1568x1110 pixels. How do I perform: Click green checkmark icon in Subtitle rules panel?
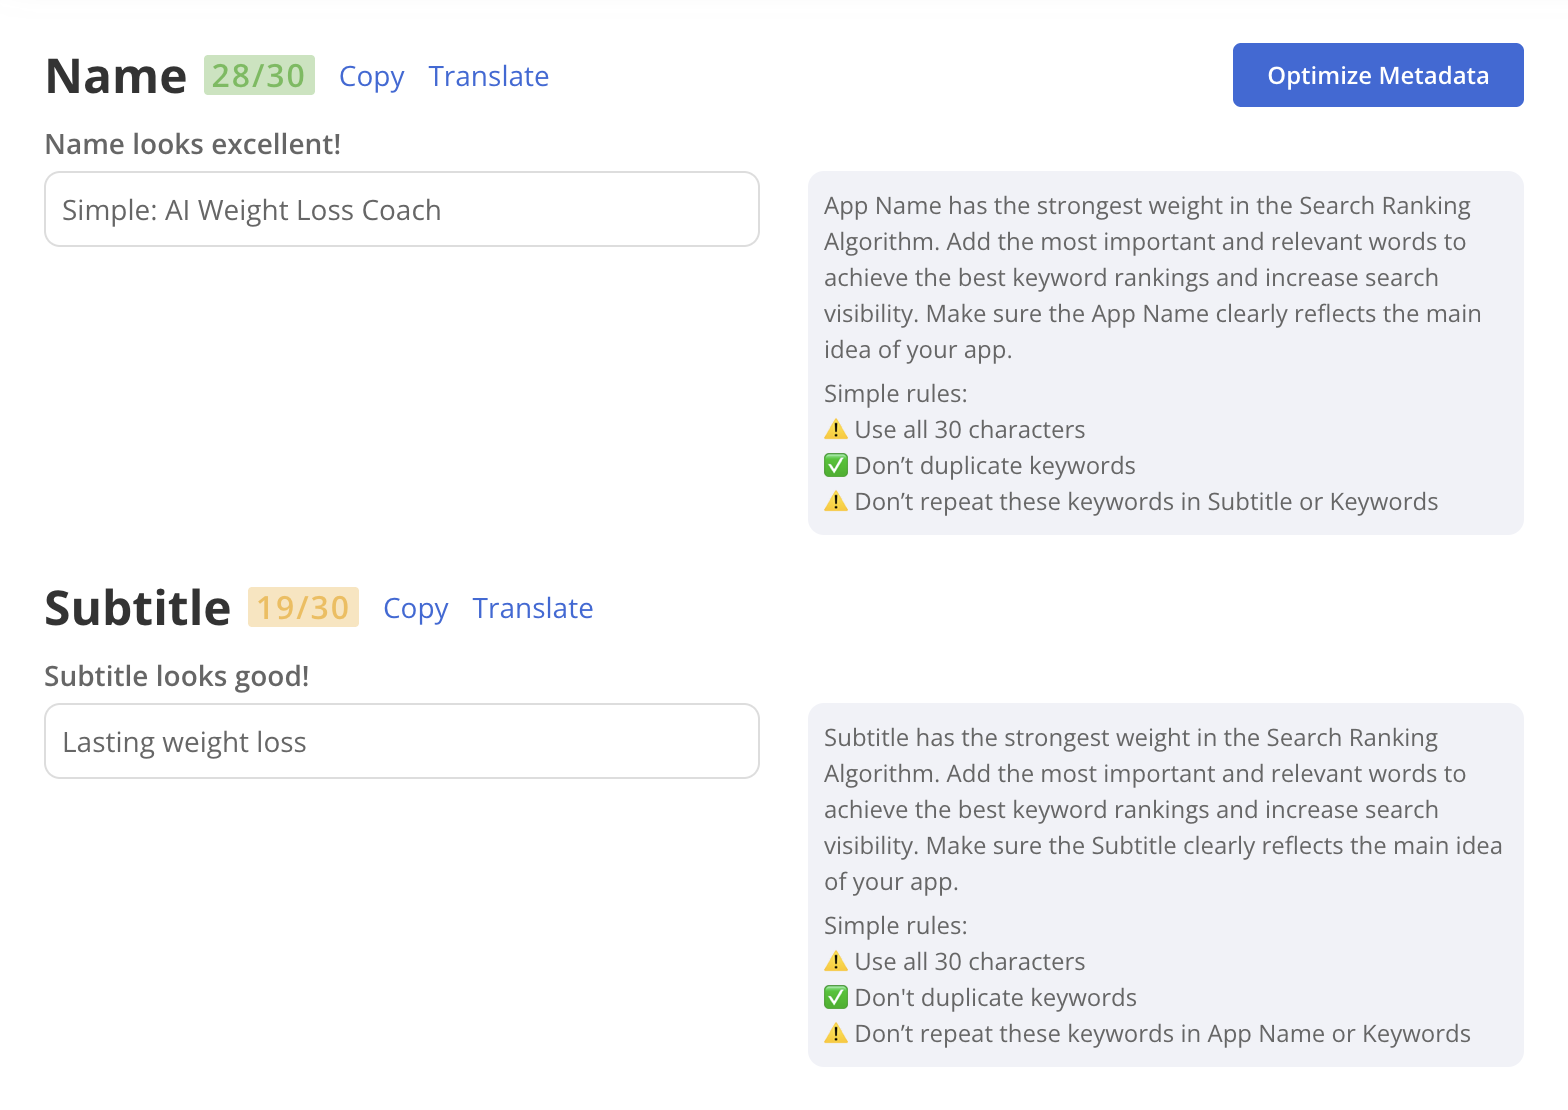836,998
